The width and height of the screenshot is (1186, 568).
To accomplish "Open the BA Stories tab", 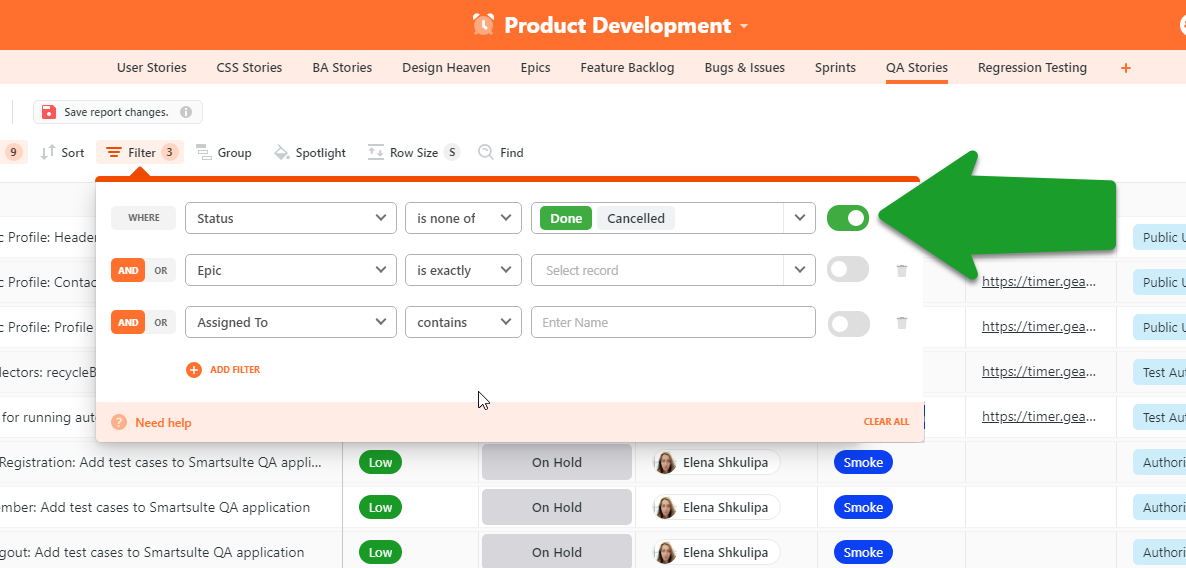I will [342, 67].
